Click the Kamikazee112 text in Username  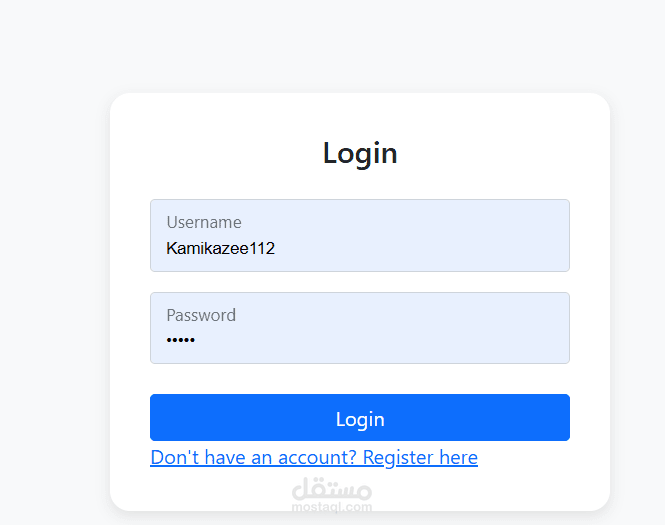pos(221,249)
